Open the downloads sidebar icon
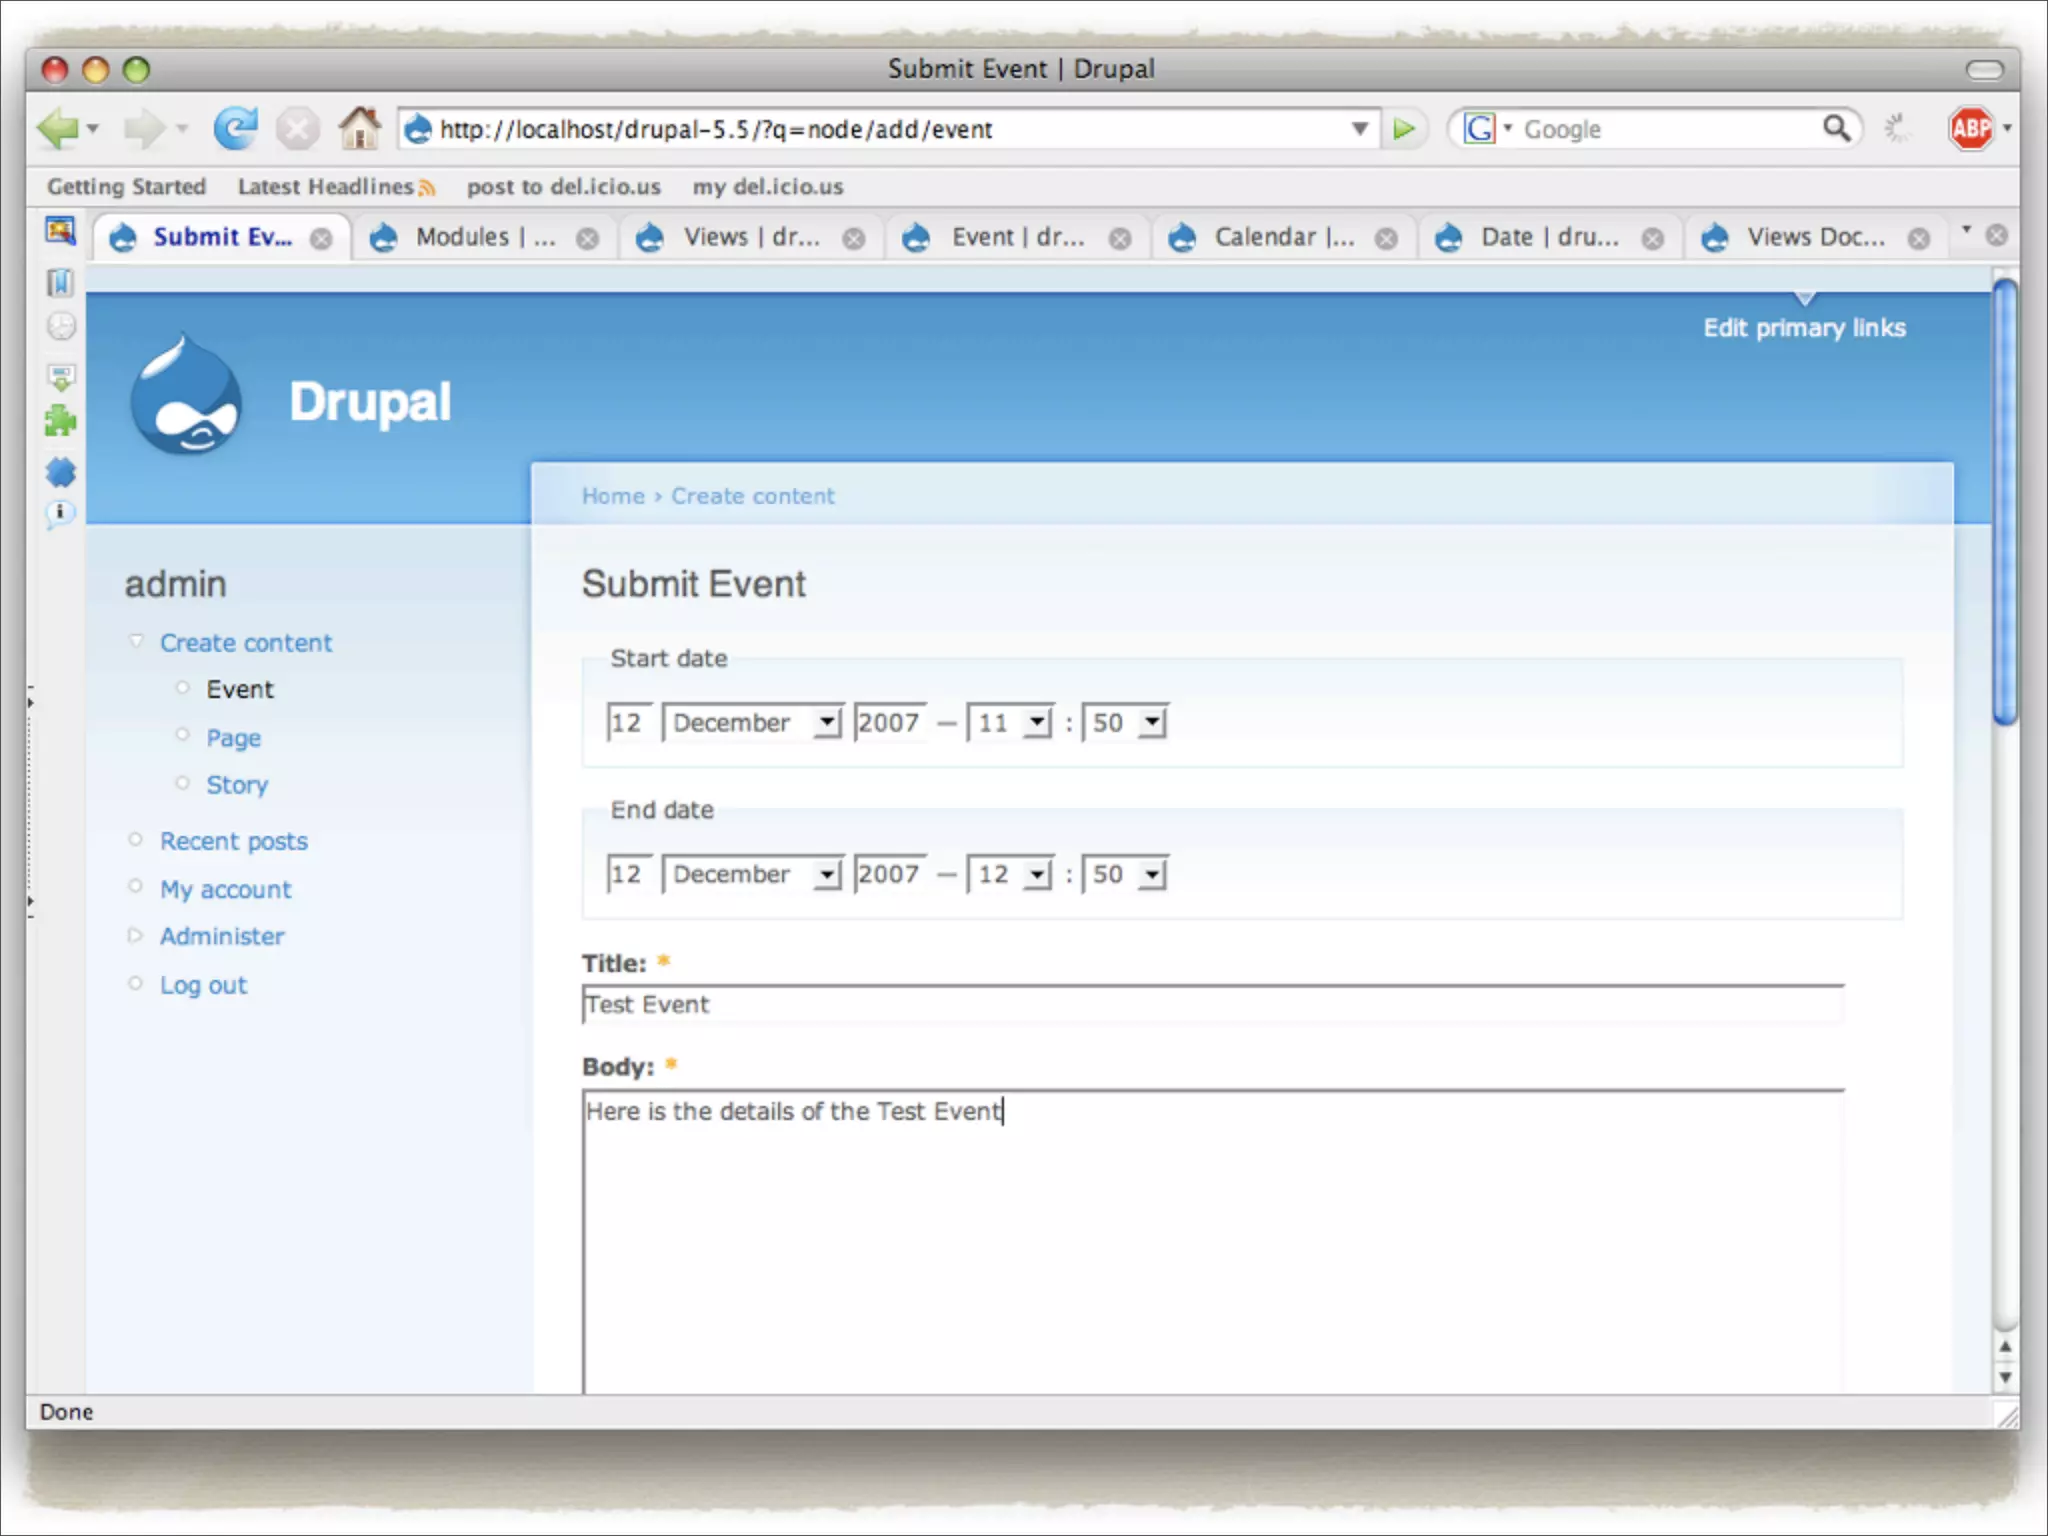 click(x=61, y=377)
